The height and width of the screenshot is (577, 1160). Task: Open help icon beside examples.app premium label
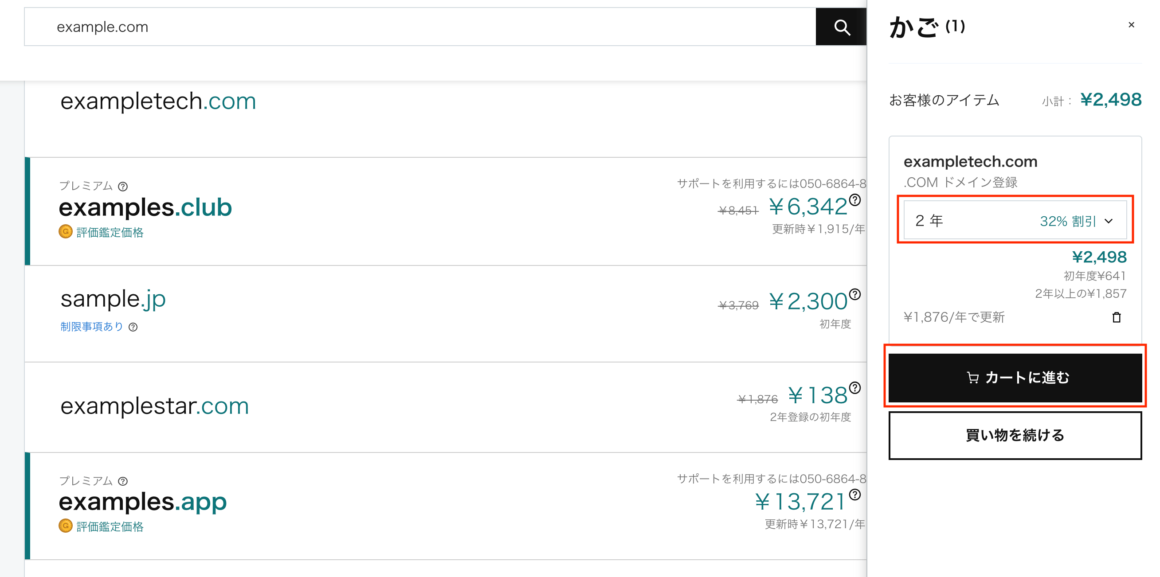[123, 481]
